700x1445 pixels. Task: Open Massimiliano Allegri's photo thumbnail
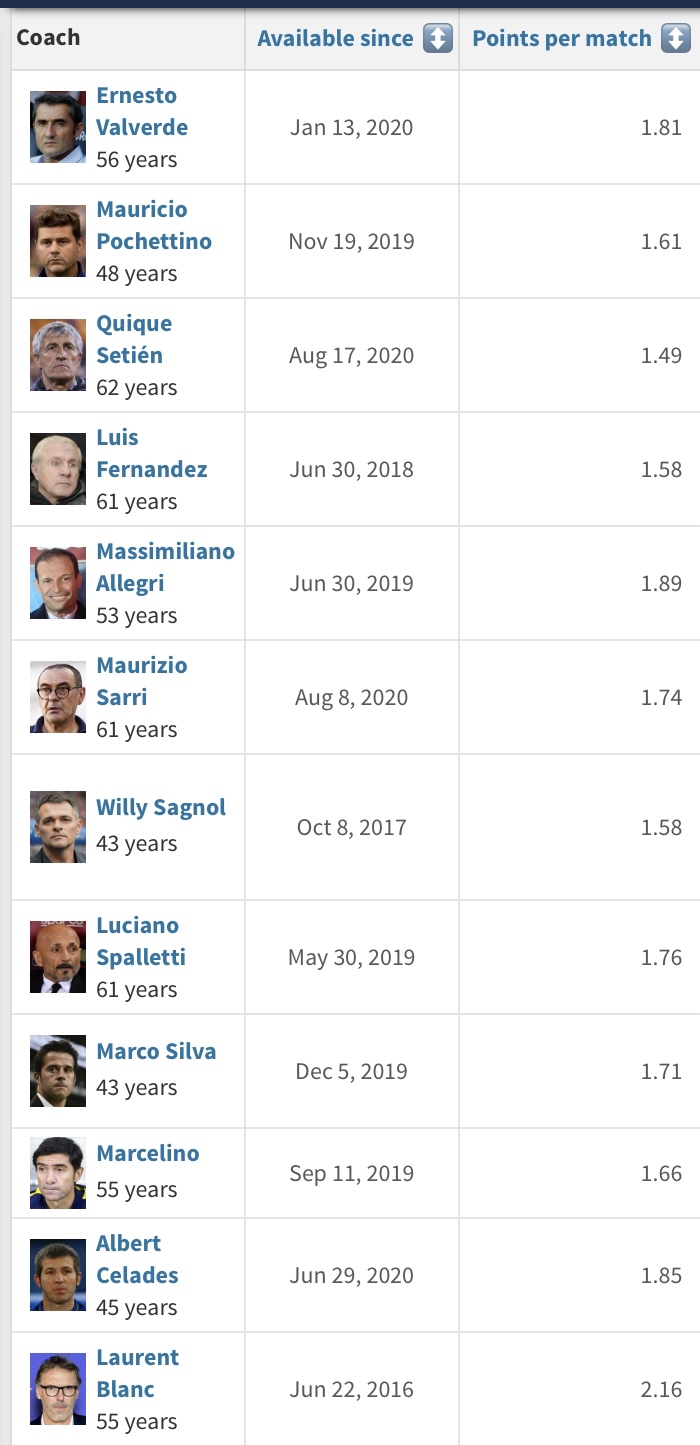pos(58,583)
